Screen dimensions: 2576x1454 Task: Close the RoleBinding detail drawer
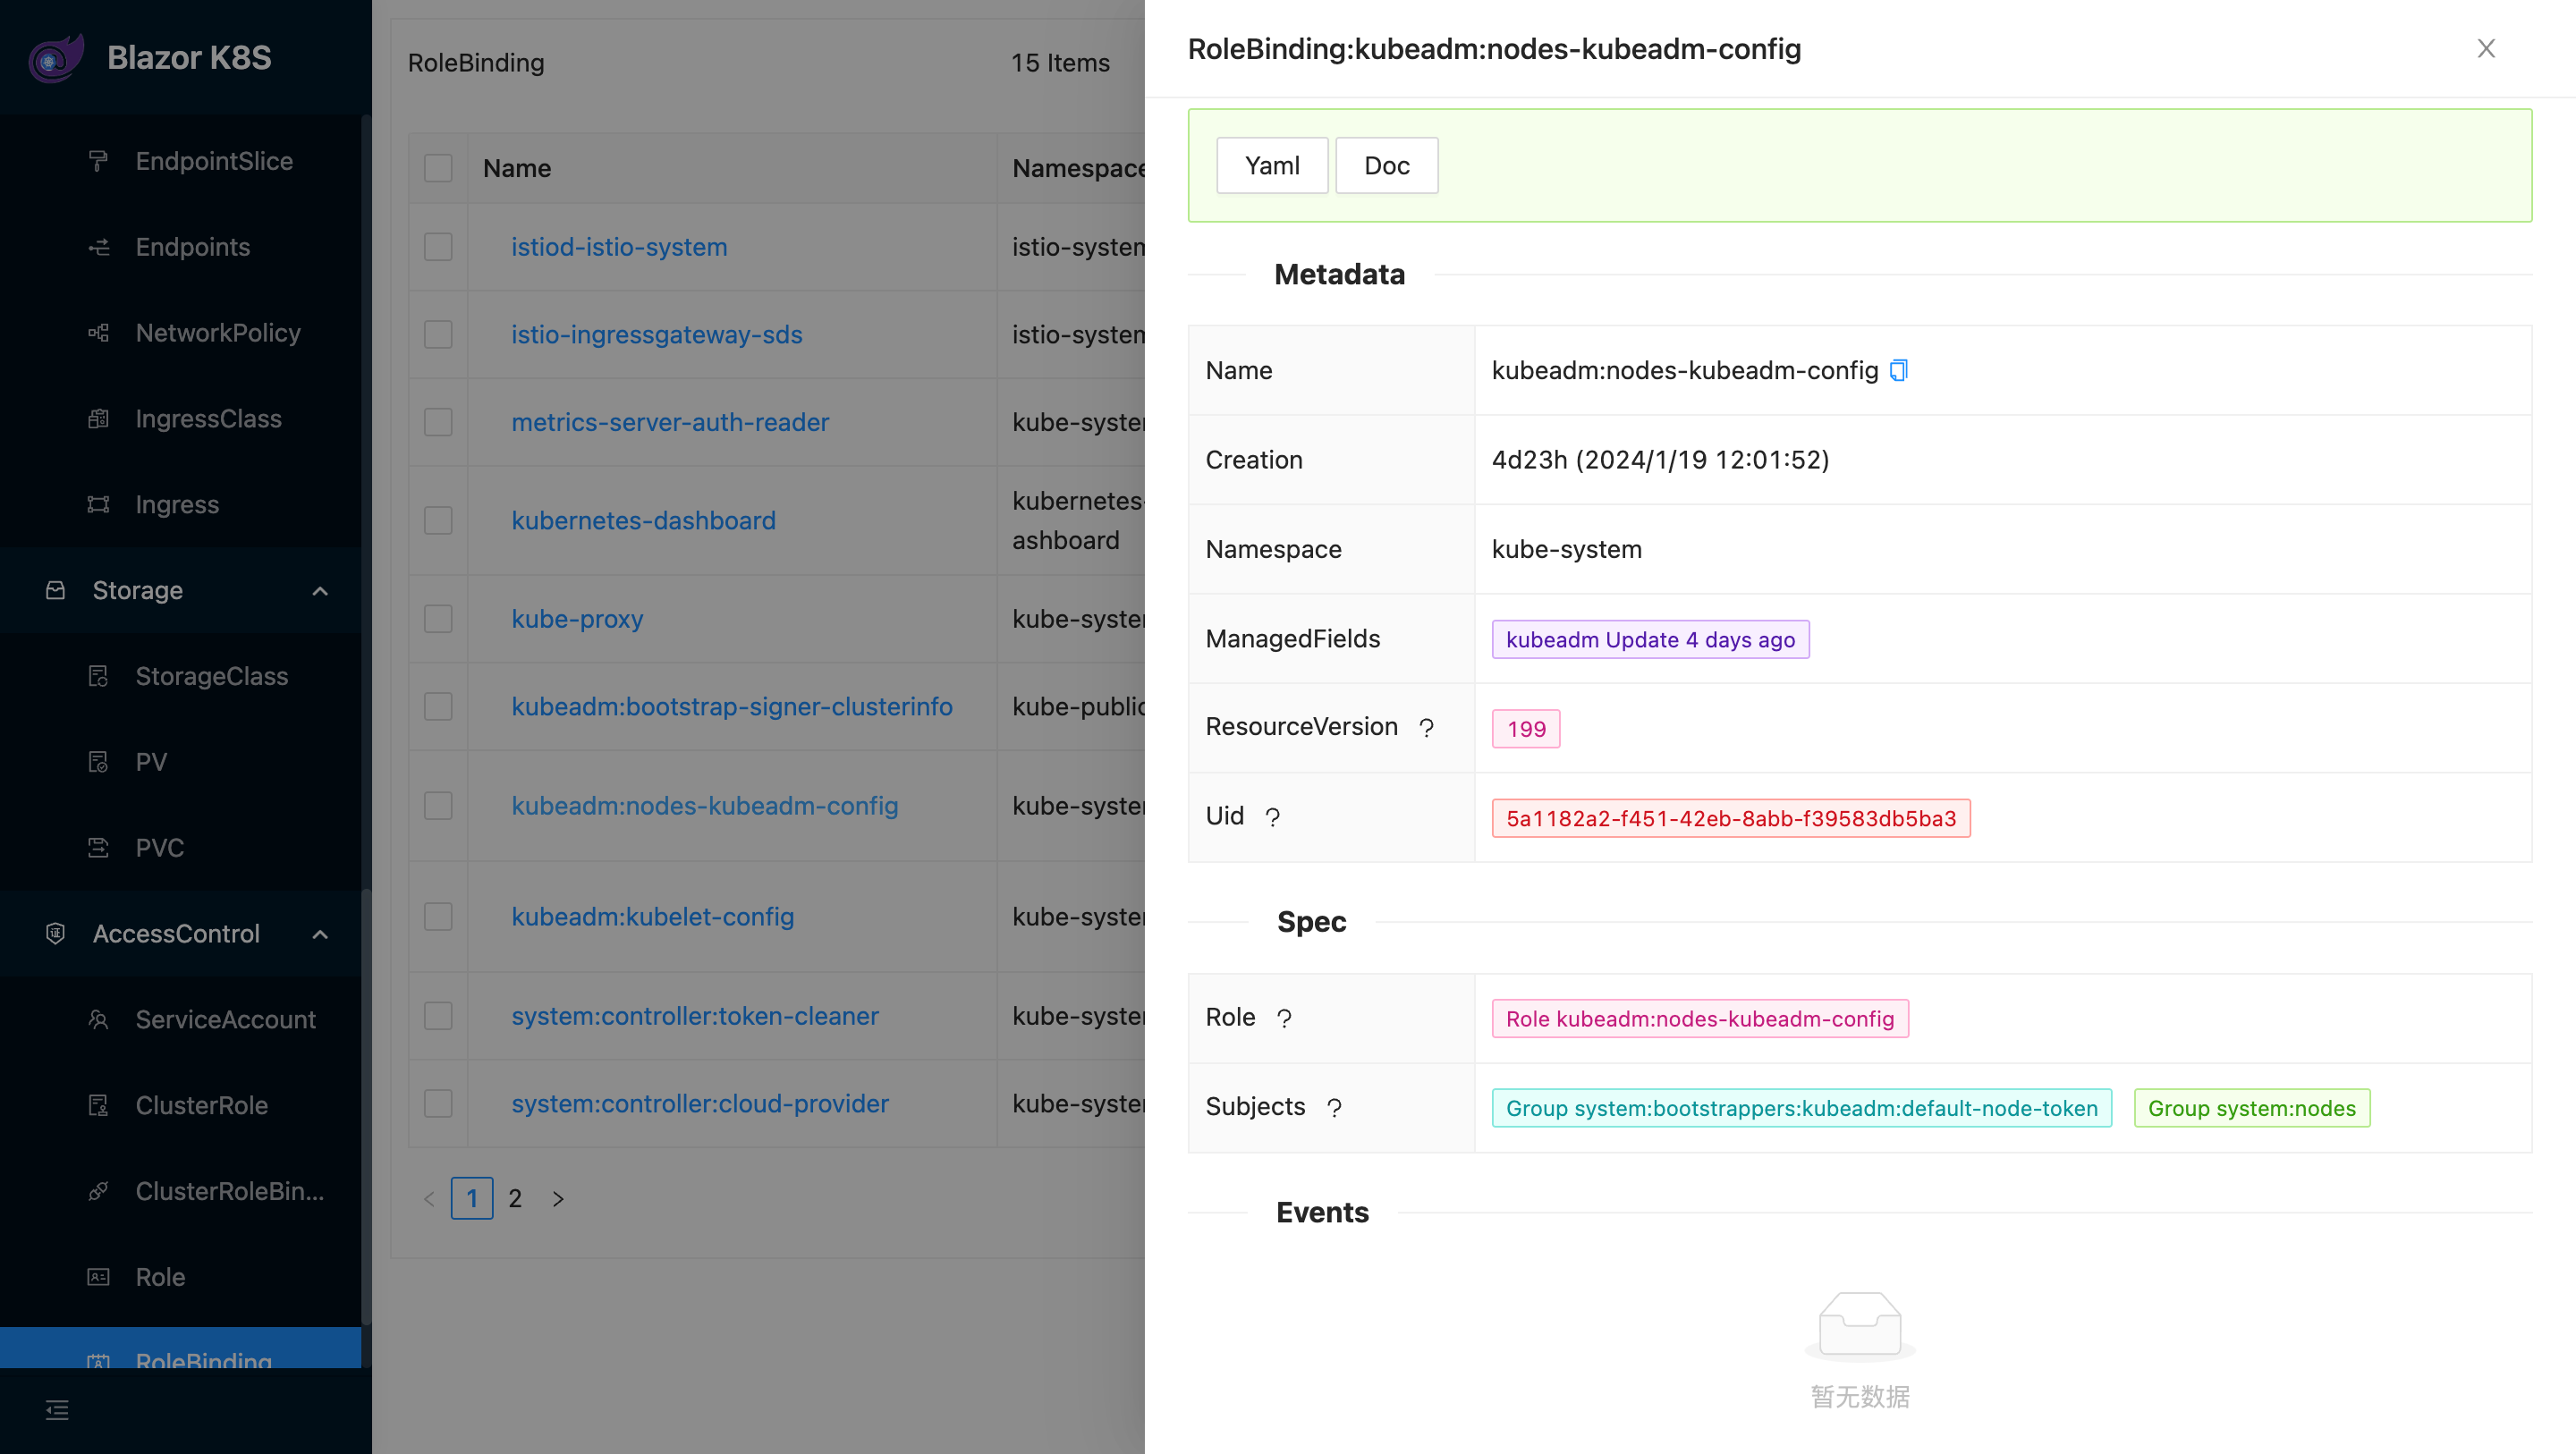click(2486, 48)
